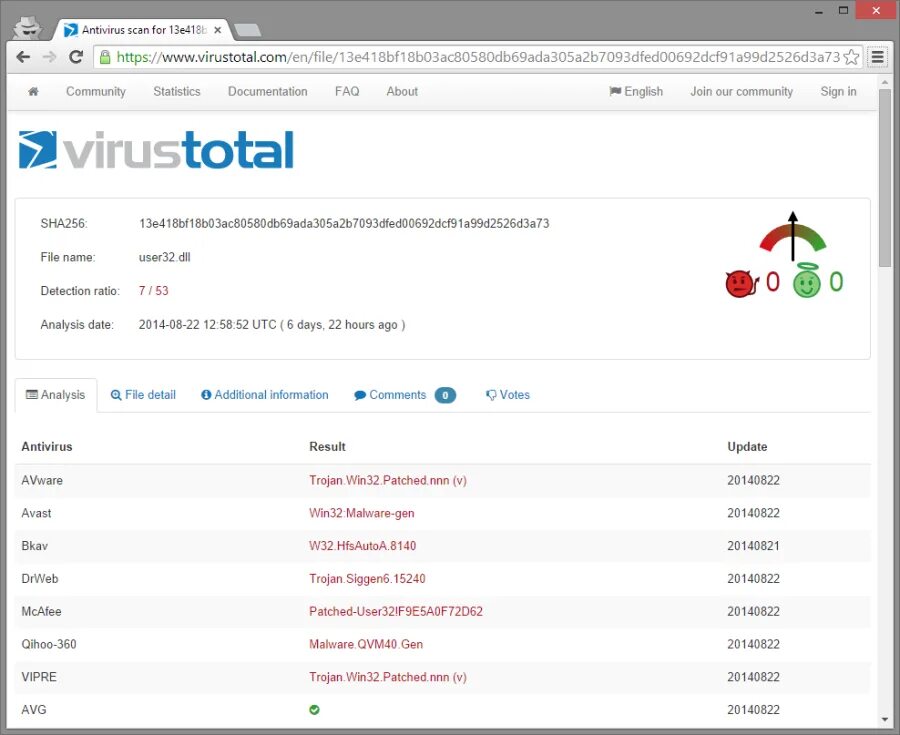Minimize the browser window

pyautogui.click(x=819, y=11)
